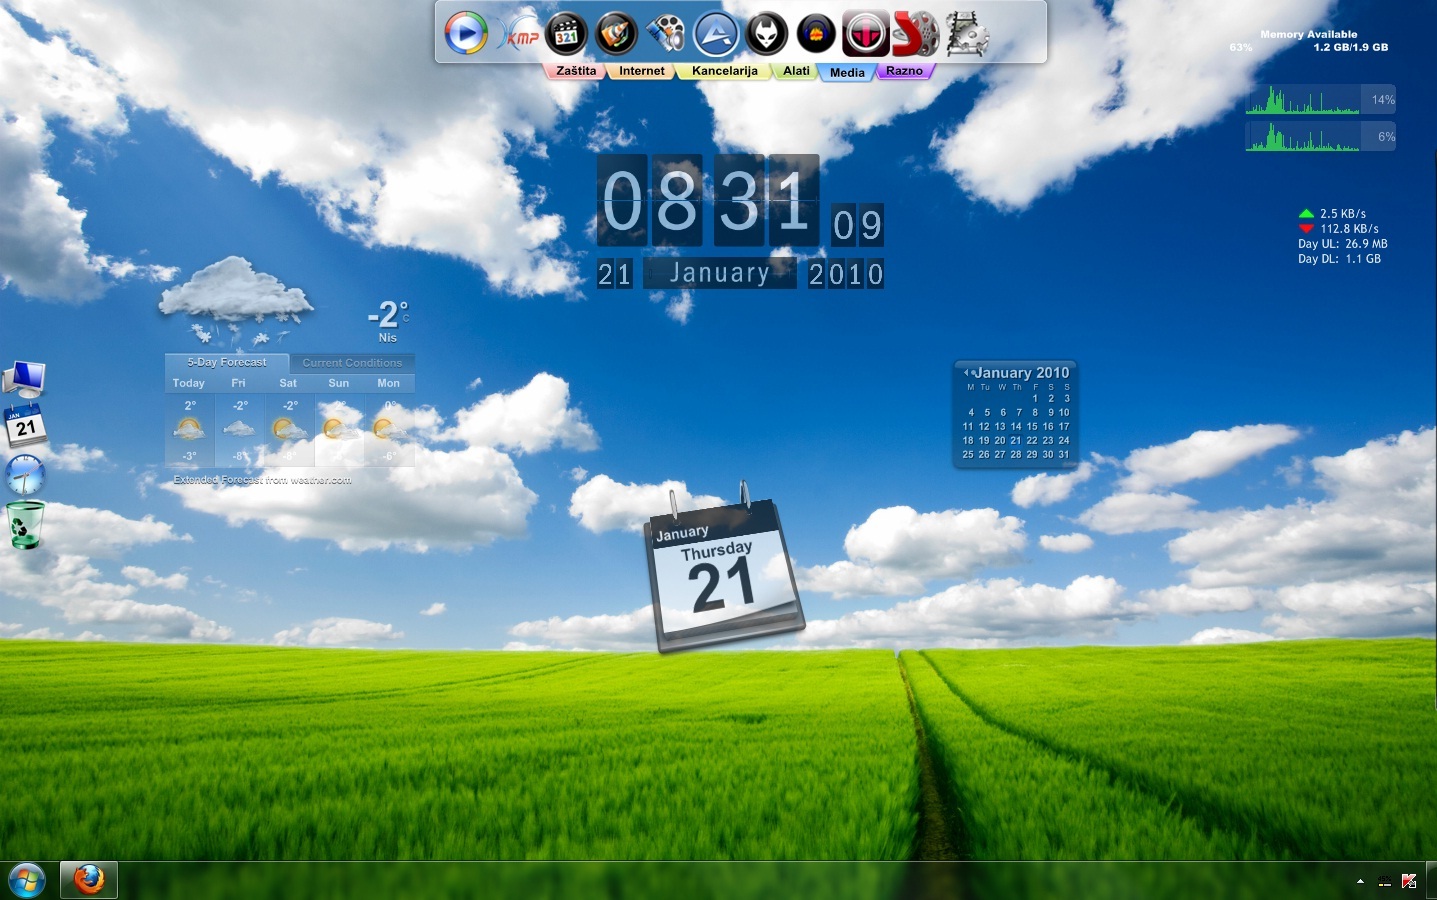The image size is (1437, 900).
Task: Launch the AIMP player icon
Action: (x=716, y=34)
